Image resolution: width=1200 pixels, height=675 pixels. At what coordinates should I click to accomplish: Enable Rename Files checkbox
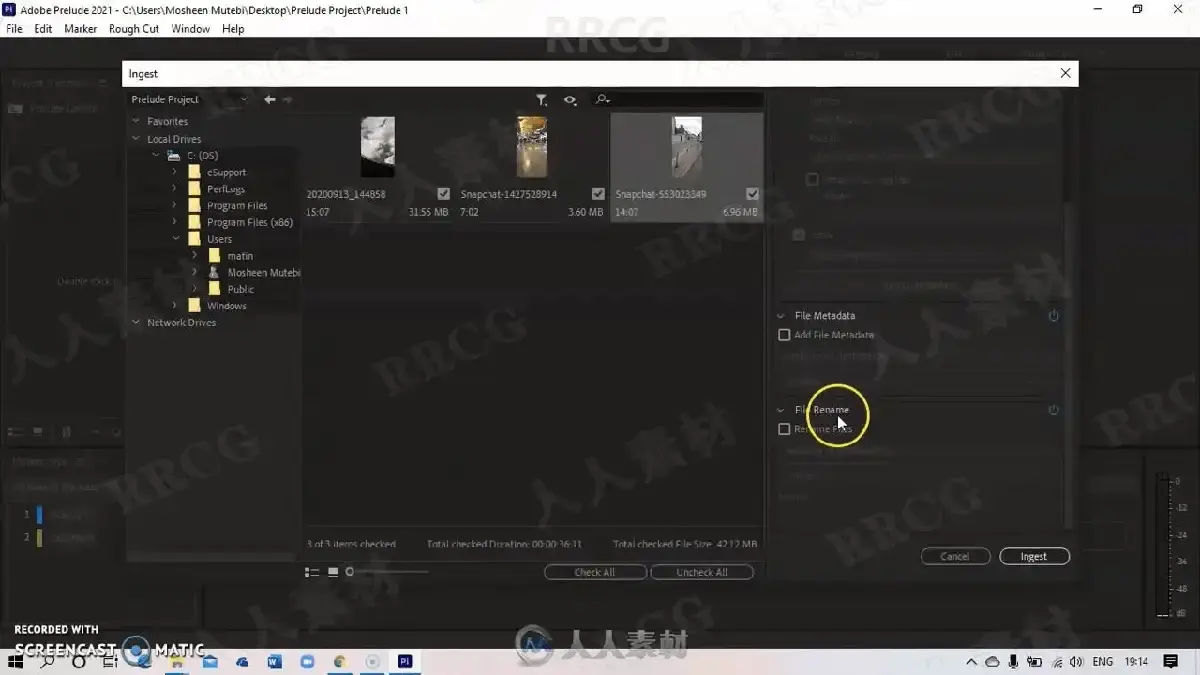coord(784,429)
